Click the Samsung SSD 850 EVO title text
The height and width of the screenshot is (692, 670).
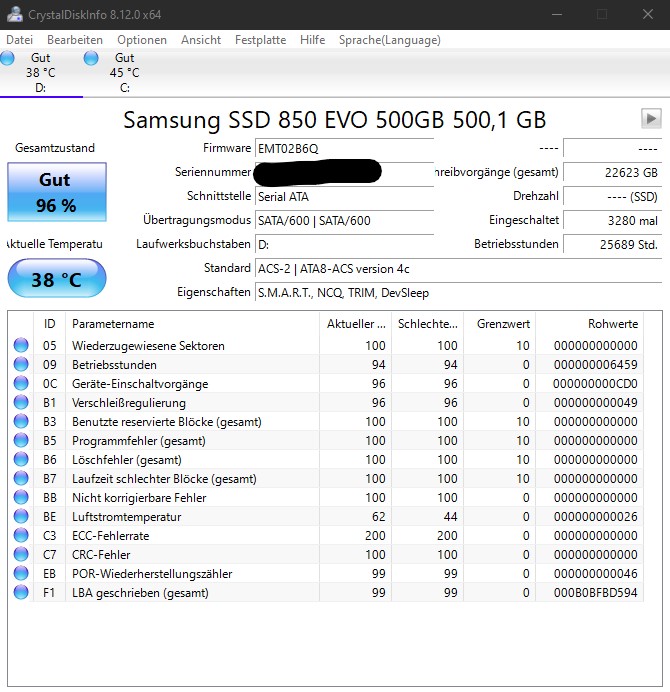click(335, 120)
